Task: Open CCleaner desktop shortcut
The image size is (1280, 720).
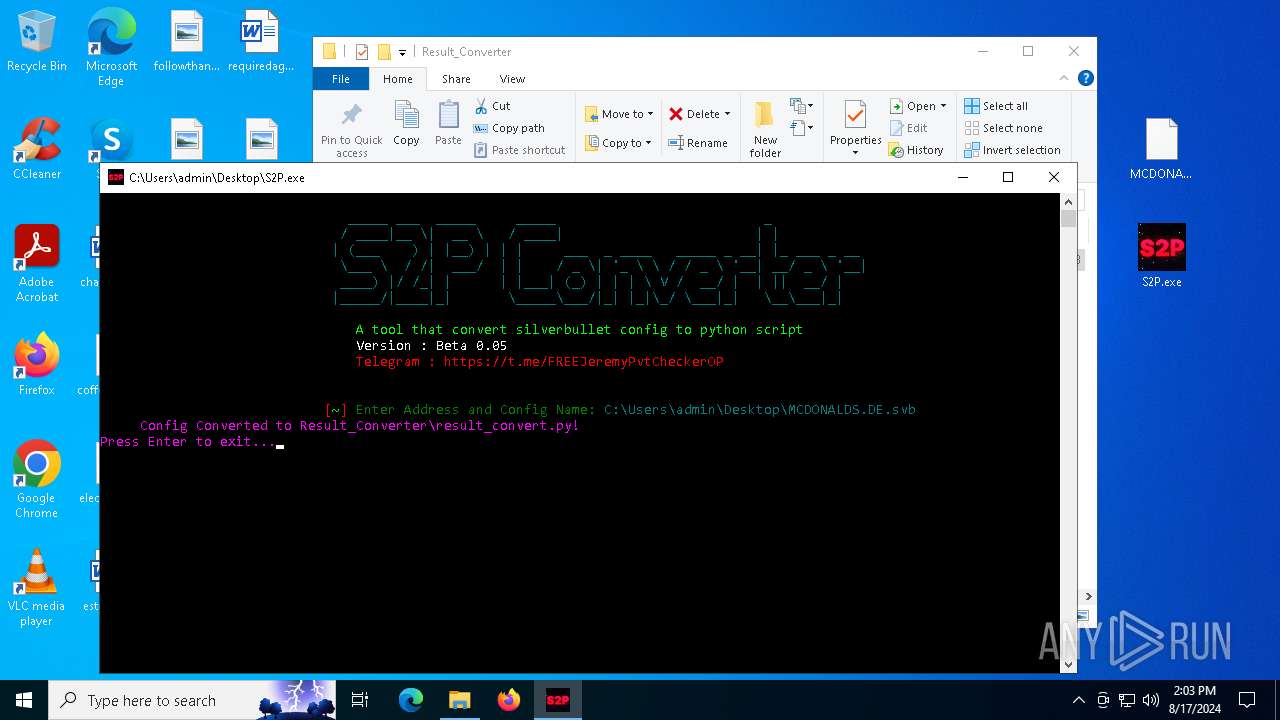Action: [37, 150]
